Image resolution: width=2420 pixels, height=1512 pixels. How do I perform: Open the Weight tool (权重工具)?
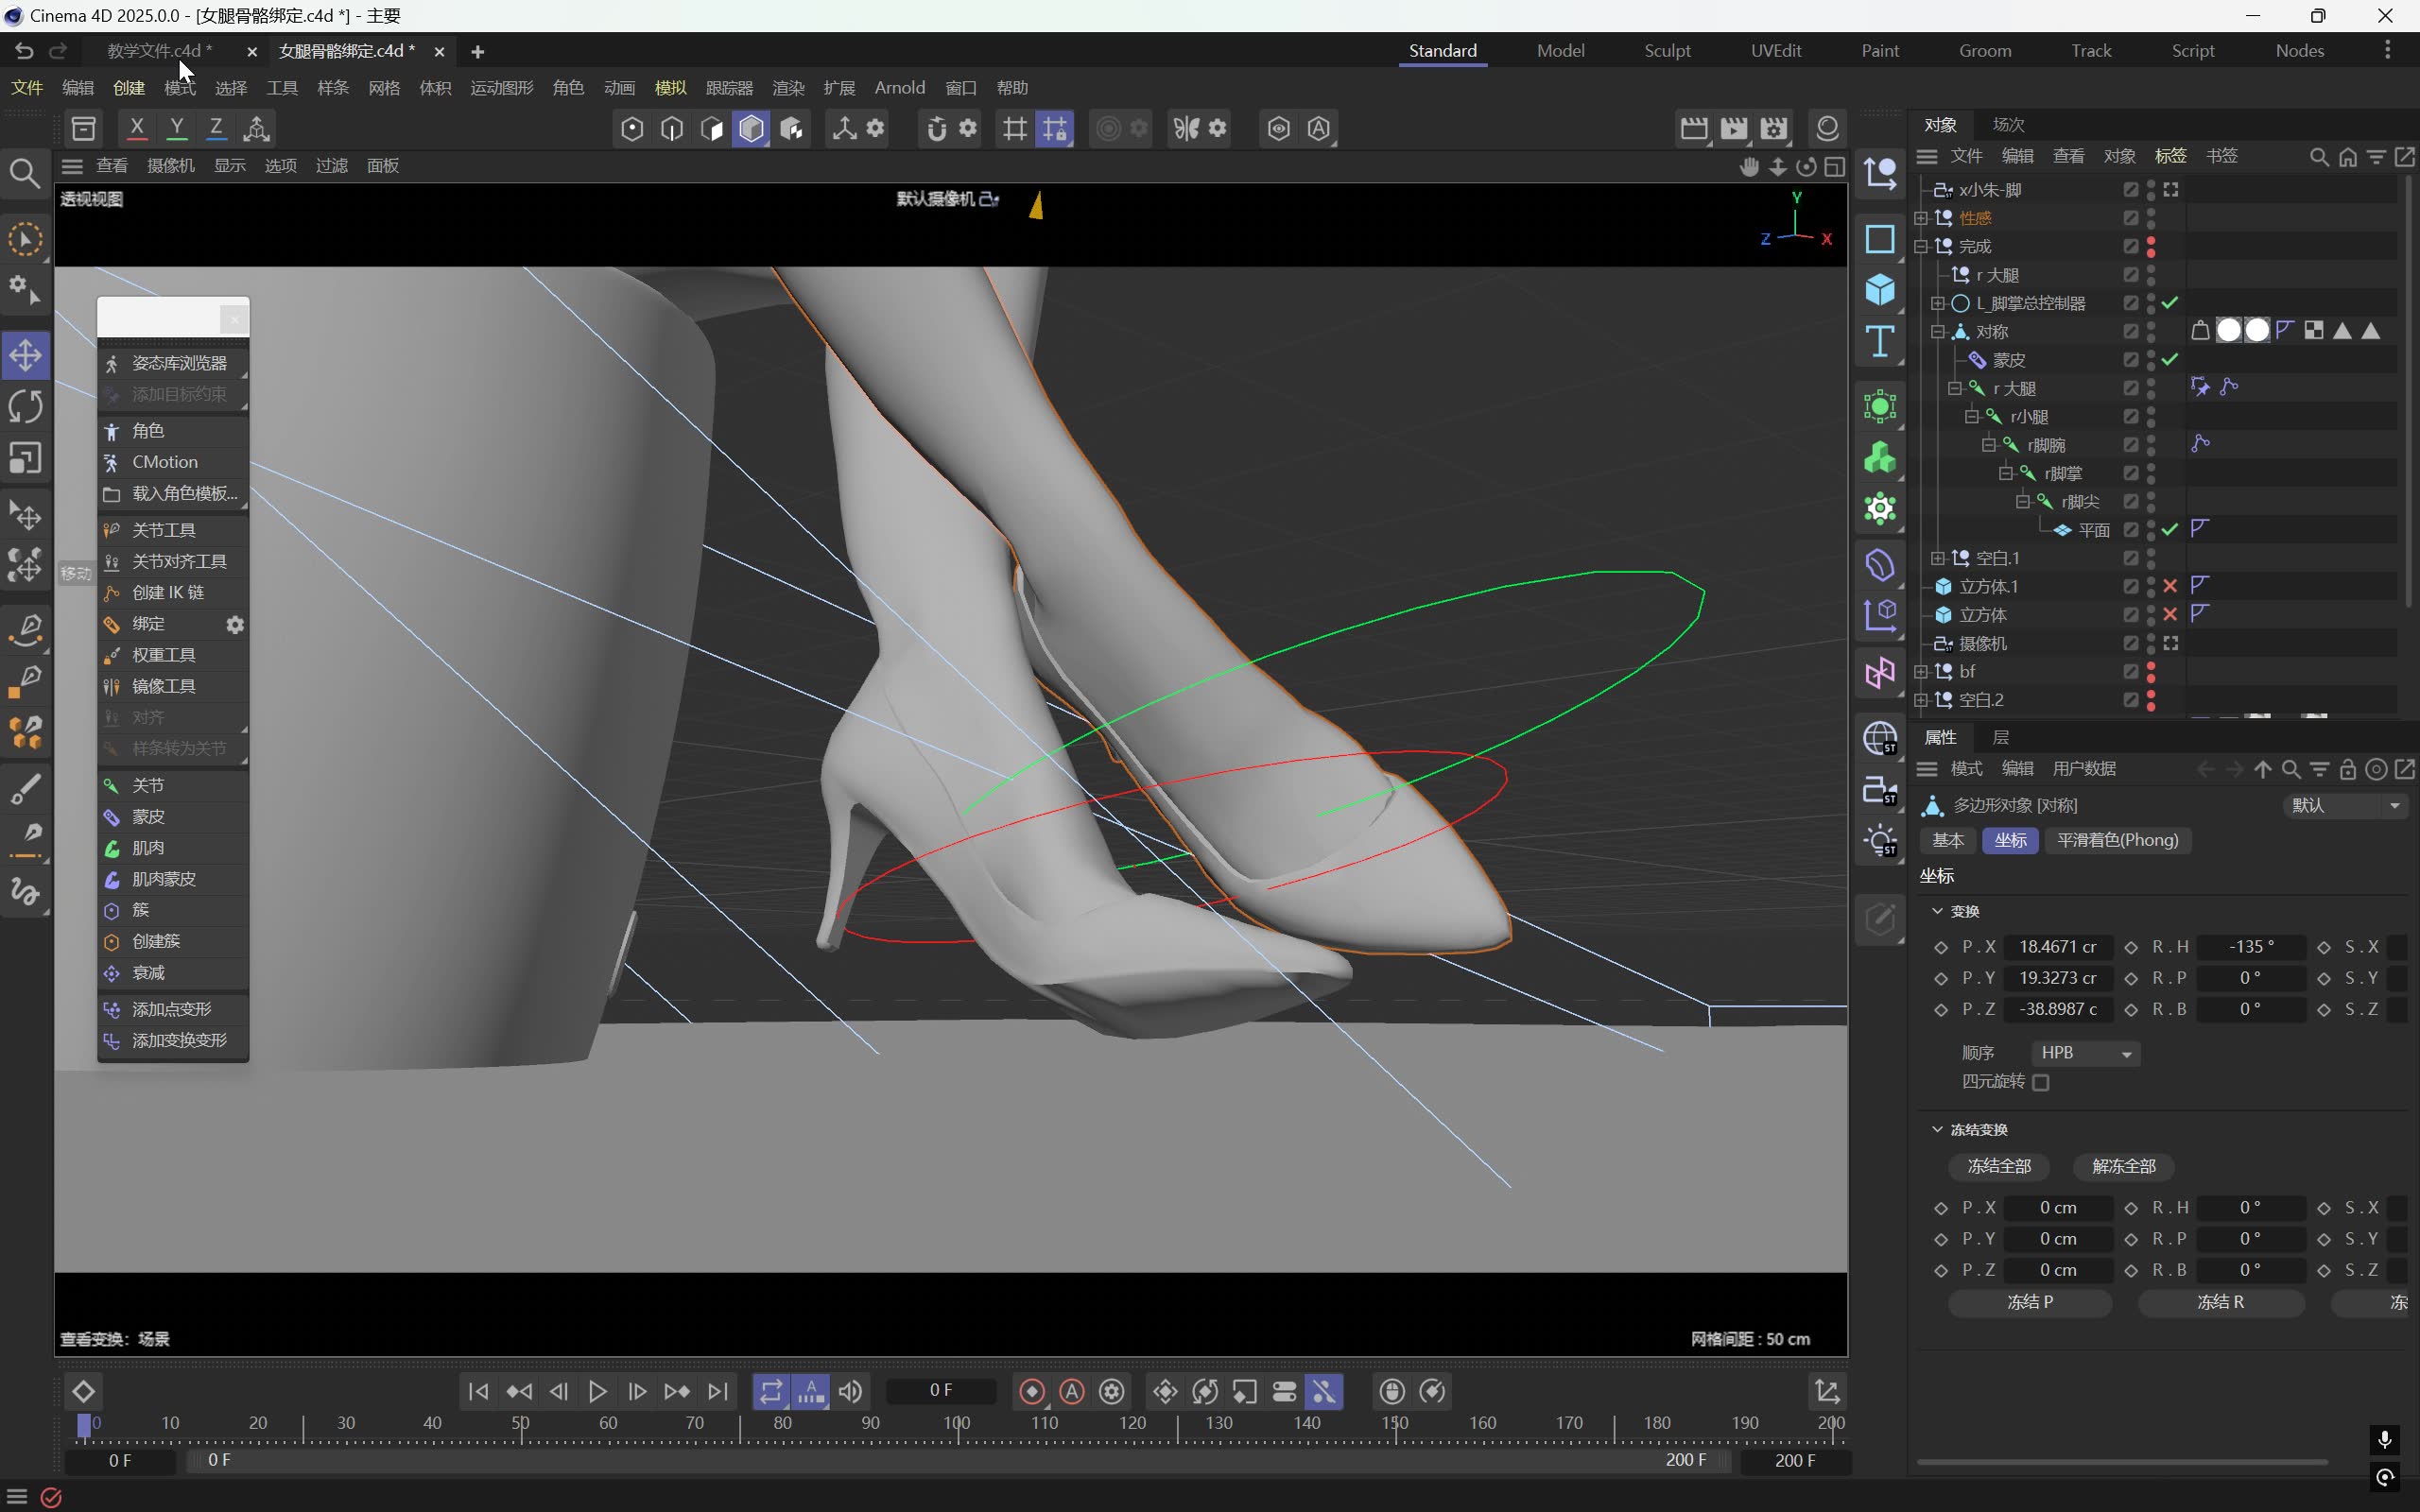164,655
